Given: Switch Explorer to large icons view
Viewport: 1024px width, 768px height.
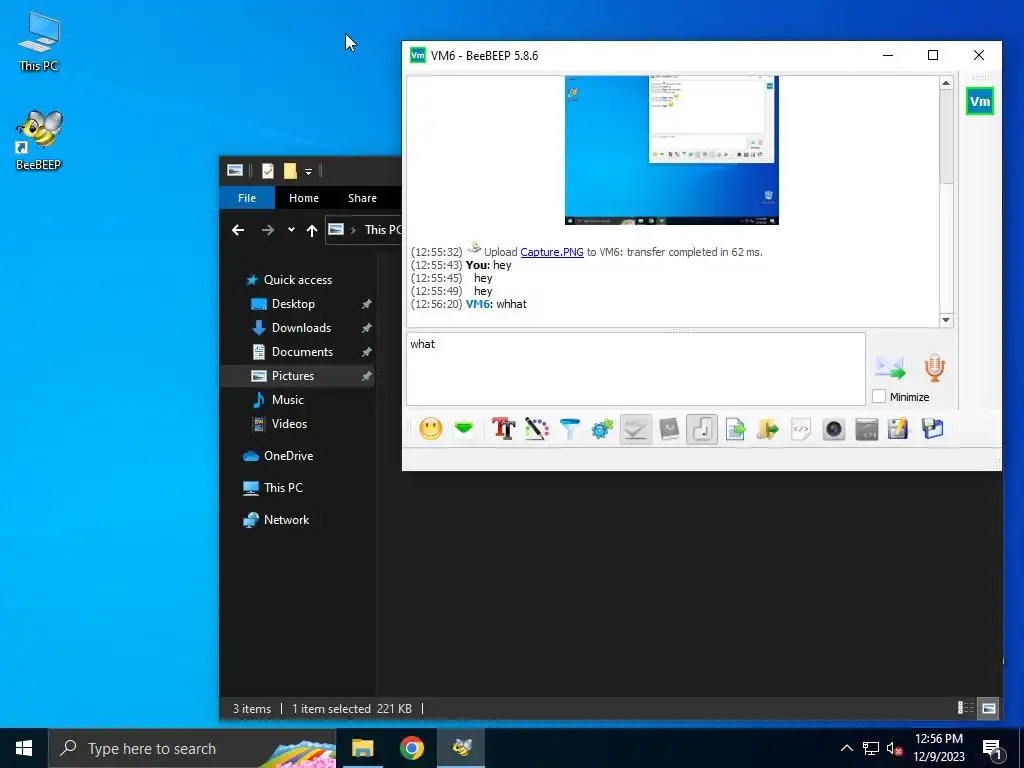Looking at the screenshot, I should 989,708.
